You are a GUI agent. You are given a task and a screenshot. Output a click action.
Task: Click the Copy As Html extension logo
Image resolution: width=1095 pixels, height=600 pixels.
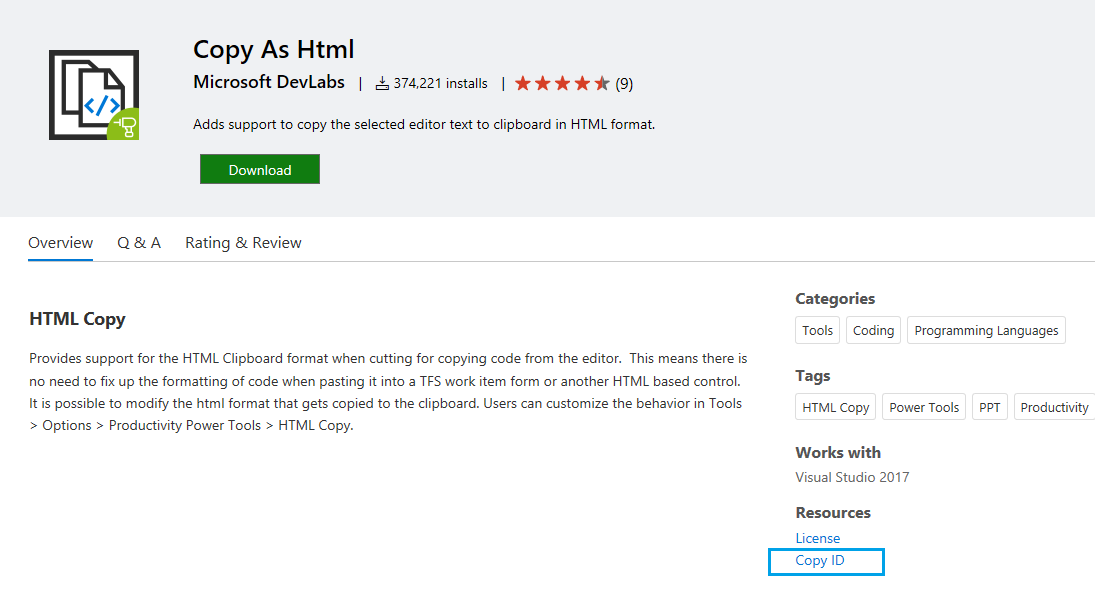pyautogui.click(x=94, y=94)
